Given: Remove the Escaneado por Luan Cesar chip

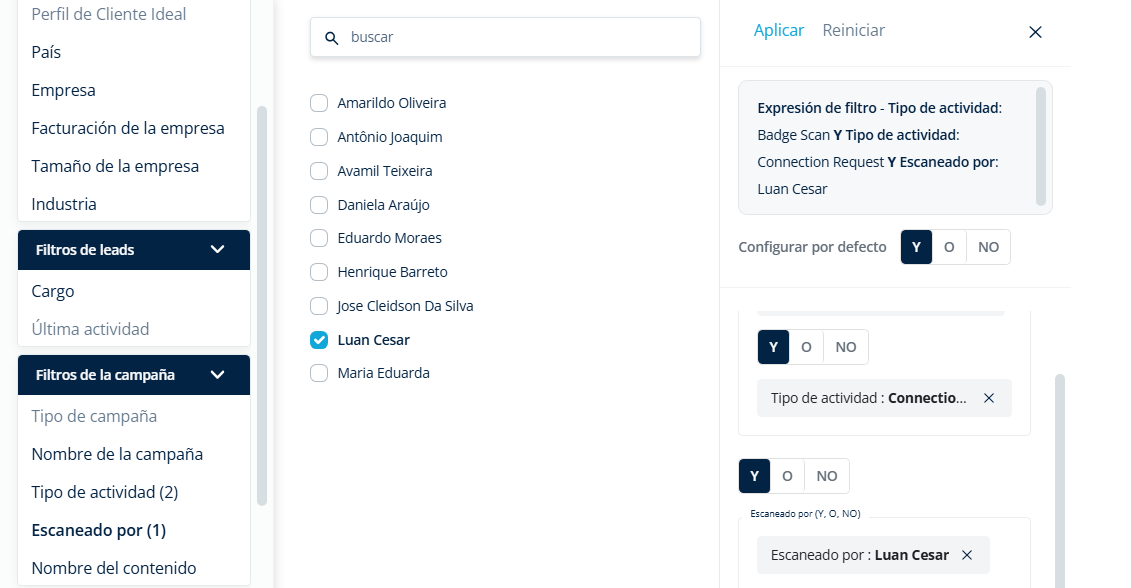Looking at the screenshot, I should (x=967, y=555).
